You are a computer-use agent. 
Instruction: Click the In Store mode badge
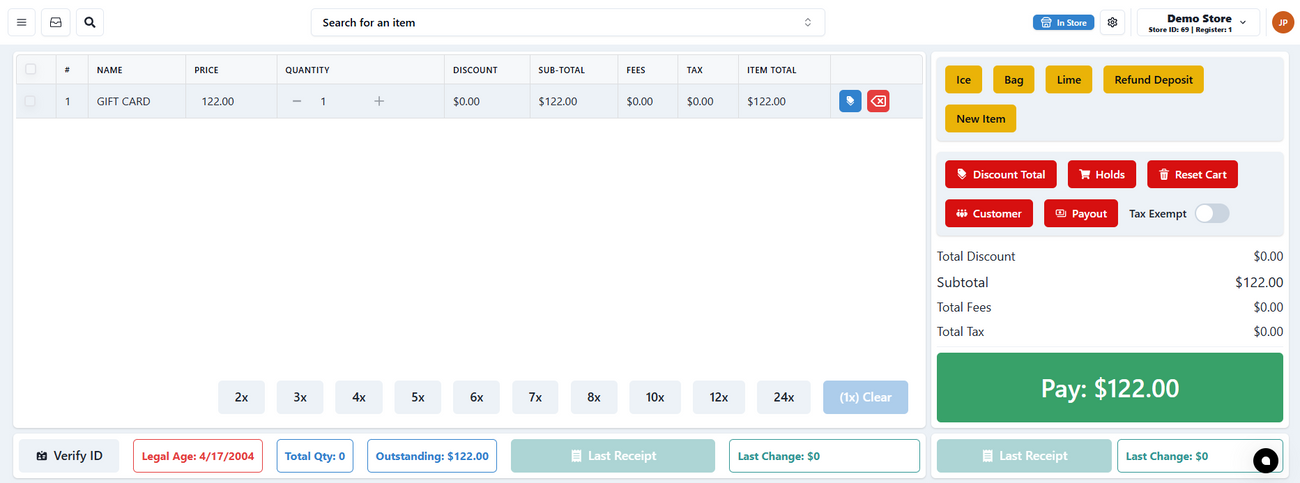coord(1063,22)
